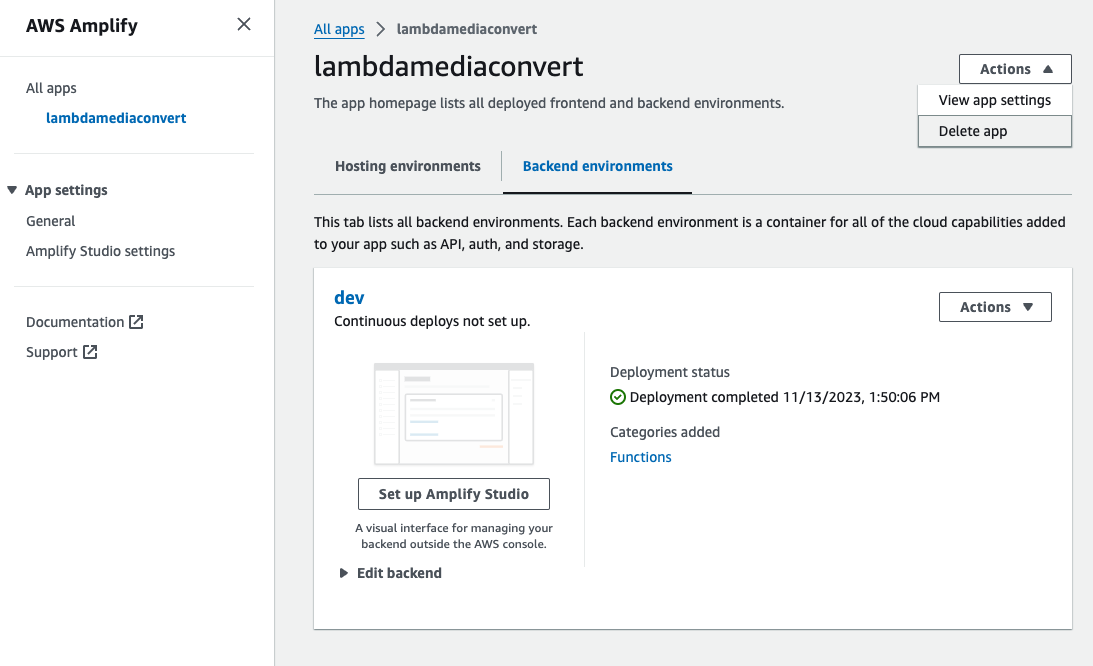1093x666 pixels.
Task: Expand the Edit backend section
Action: click(x=343, y=573)
